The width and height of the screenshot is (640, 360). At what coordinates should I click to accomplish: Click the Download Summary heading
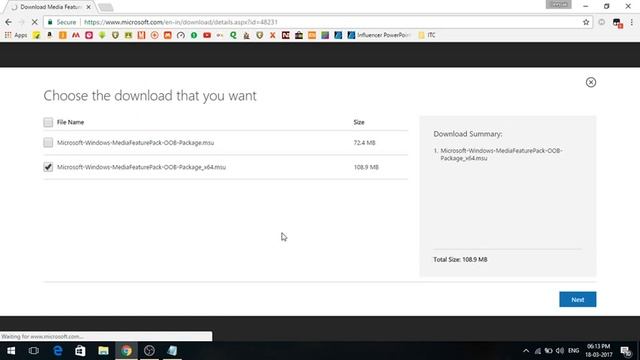point(468,134)
